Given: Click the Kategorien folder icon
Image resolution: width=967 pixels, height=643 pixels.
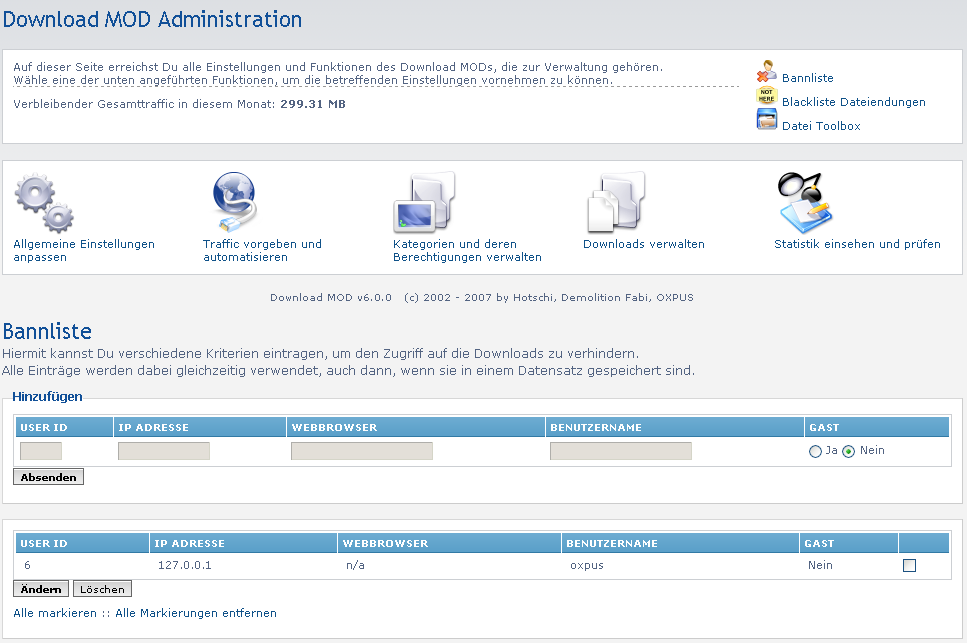Looking at the screenshot, I should (x=424, y=202).
